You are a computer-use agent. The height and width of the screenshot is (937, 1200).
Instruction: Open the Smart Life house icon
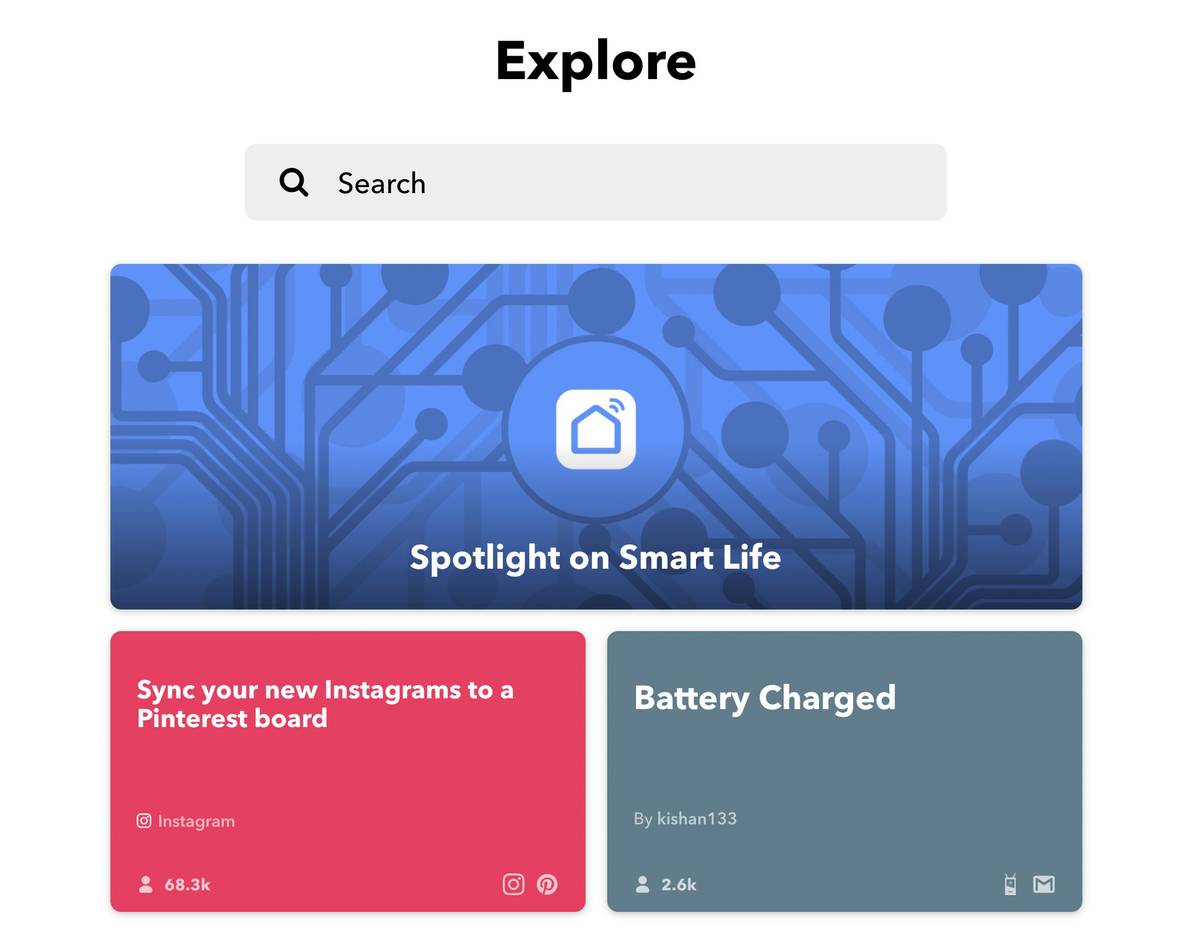596,429
